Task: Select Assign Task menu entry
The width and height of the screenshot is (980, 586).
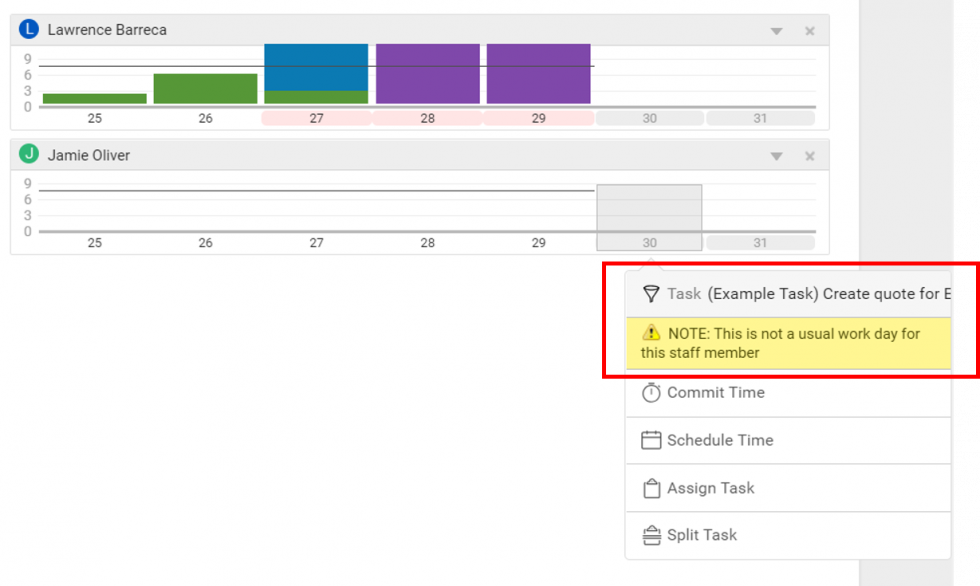Action: pyautogui.click(x=710, y=488)
